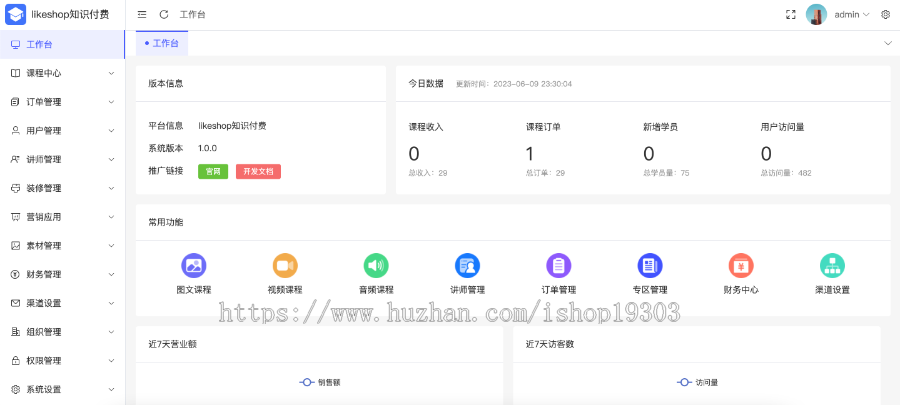Click the 用户管理 person icon in sidebar
Viewport: 900px width, 405px height.
pos(15,130)
